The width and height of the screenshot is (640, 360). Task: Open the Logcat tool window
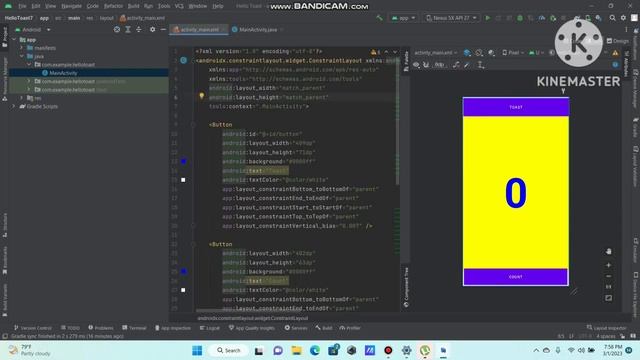[x=209, y=328]
